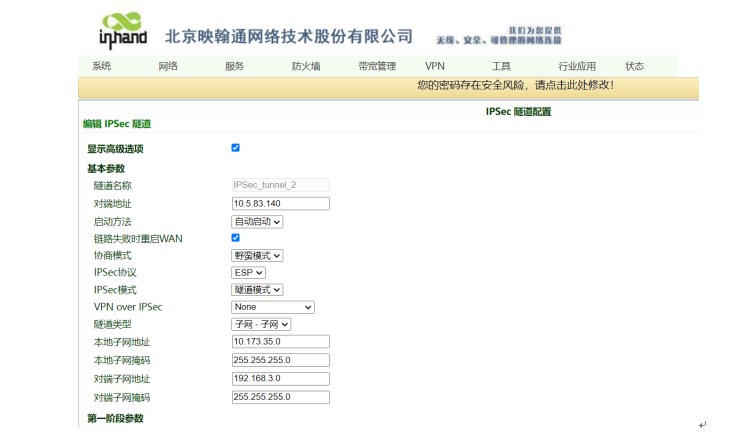Viewport: 751px width, 434px height.
Task: Open the 防火墙 menu
Action: click(306, 66)
